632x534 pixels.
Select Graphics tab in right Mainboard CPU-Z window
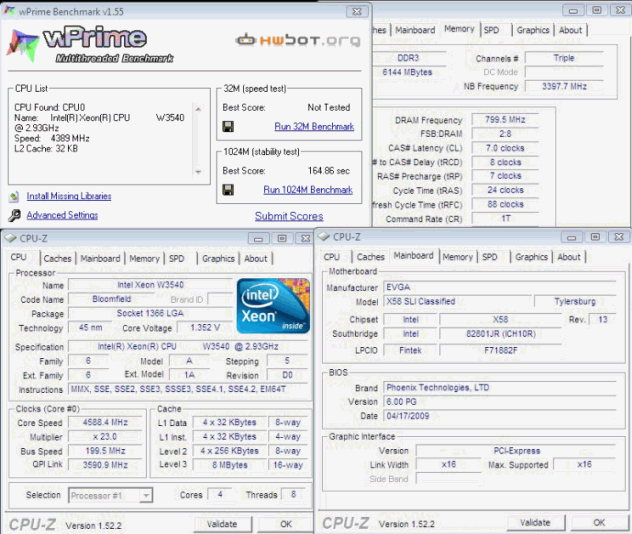[x=532, y=257]
